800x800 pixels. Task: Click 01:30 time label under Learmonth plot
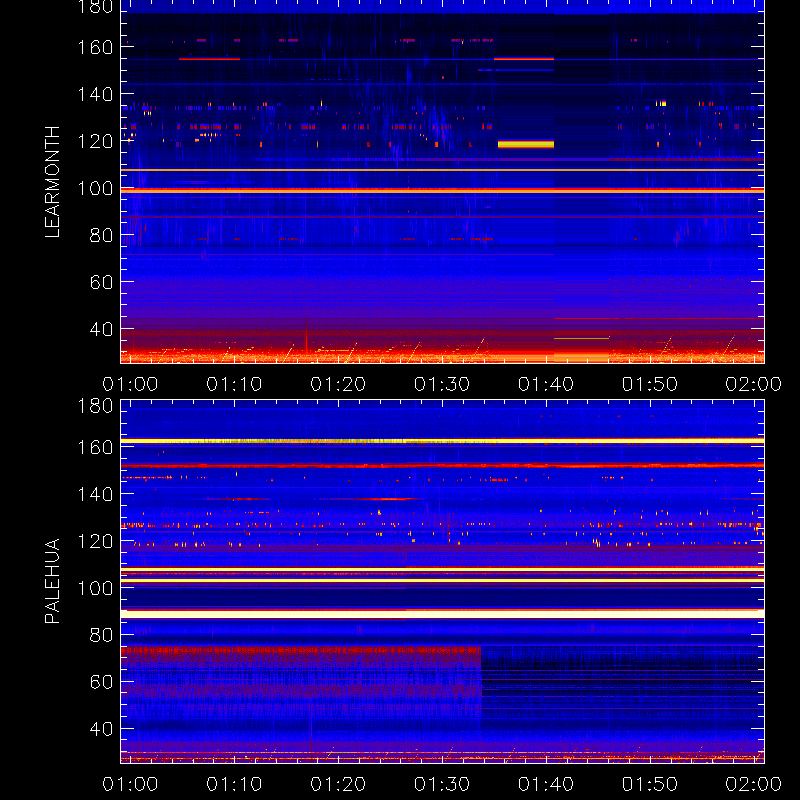442,384
